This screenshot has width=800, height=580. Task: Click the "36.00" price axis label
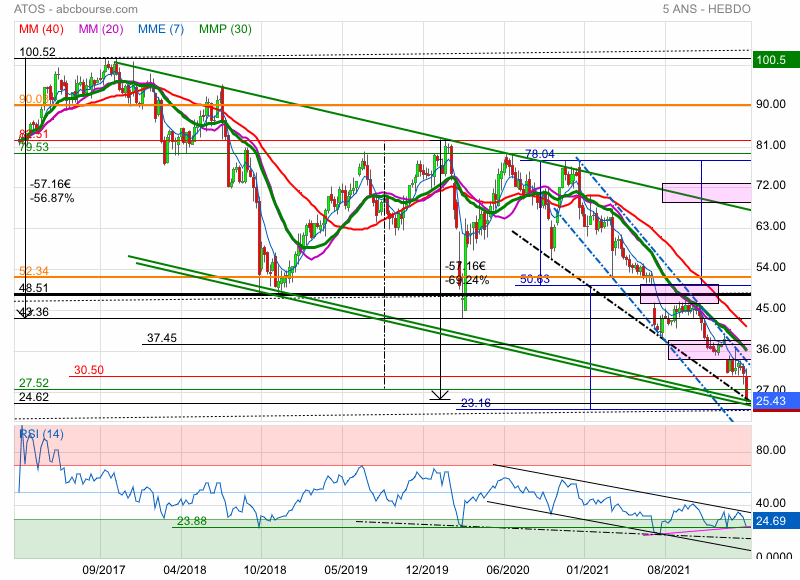pyautogui.click(x=770, y=349)
